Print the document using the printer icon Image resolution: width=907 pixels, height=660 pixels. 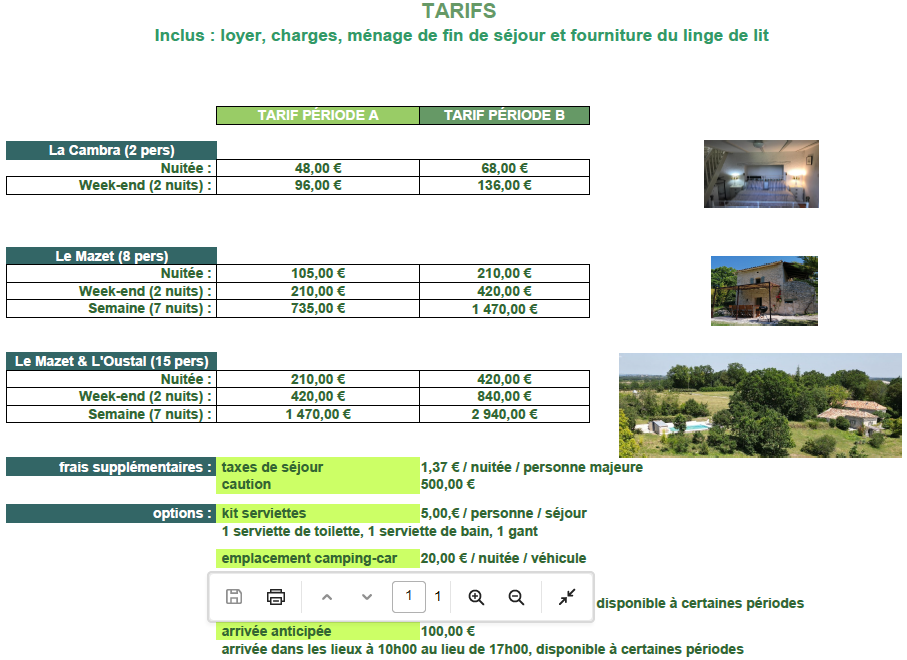tap(276, 597)
